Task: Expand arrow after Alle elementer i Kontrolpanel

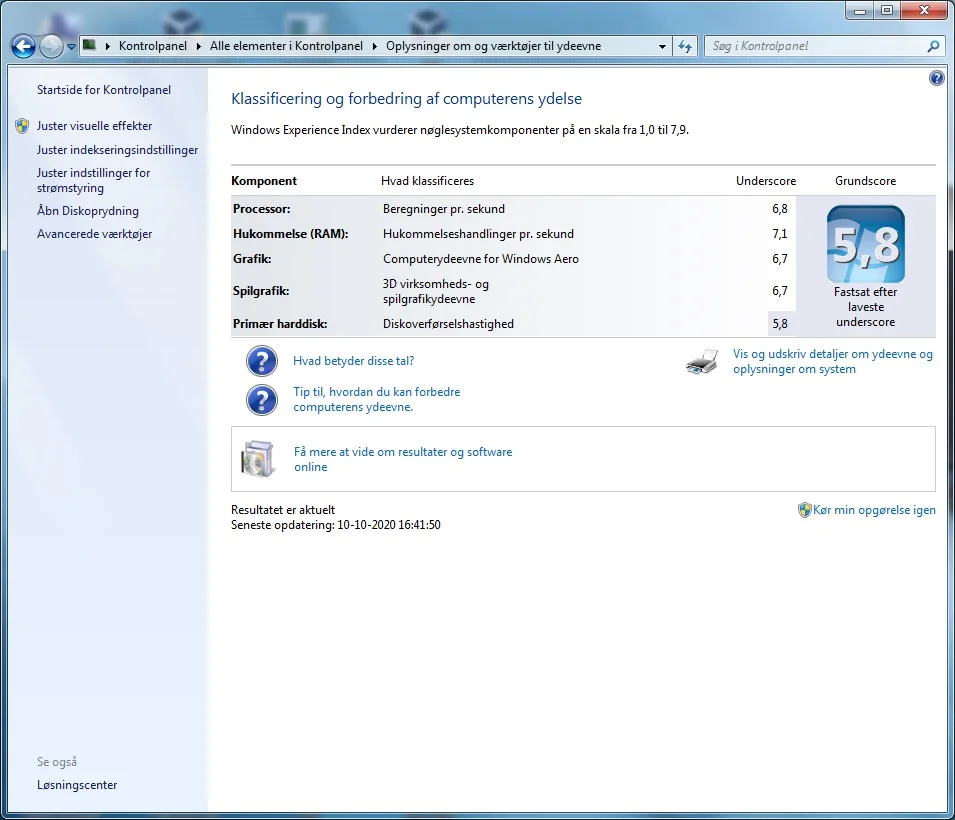Action: (x=375, y=46)
